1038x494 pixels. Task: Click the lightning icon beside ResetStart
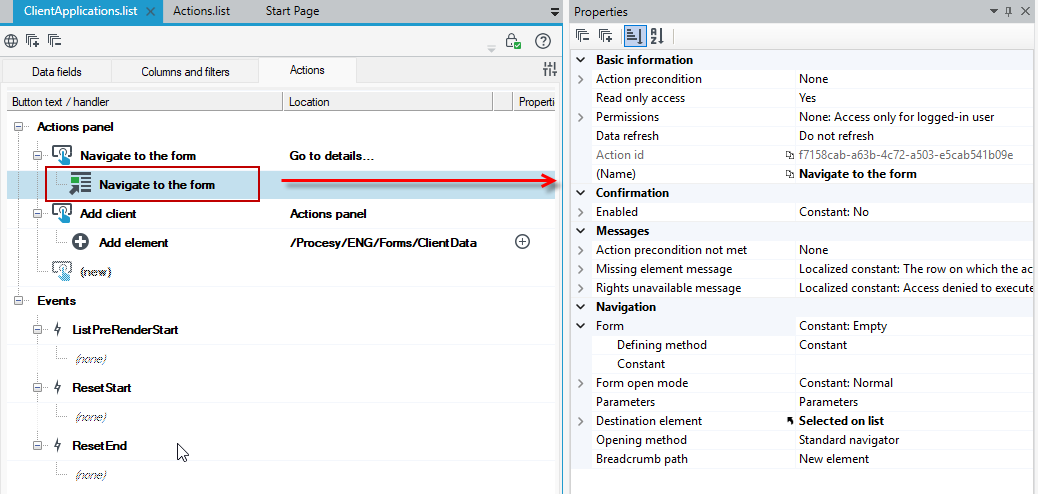pos(58,387)
